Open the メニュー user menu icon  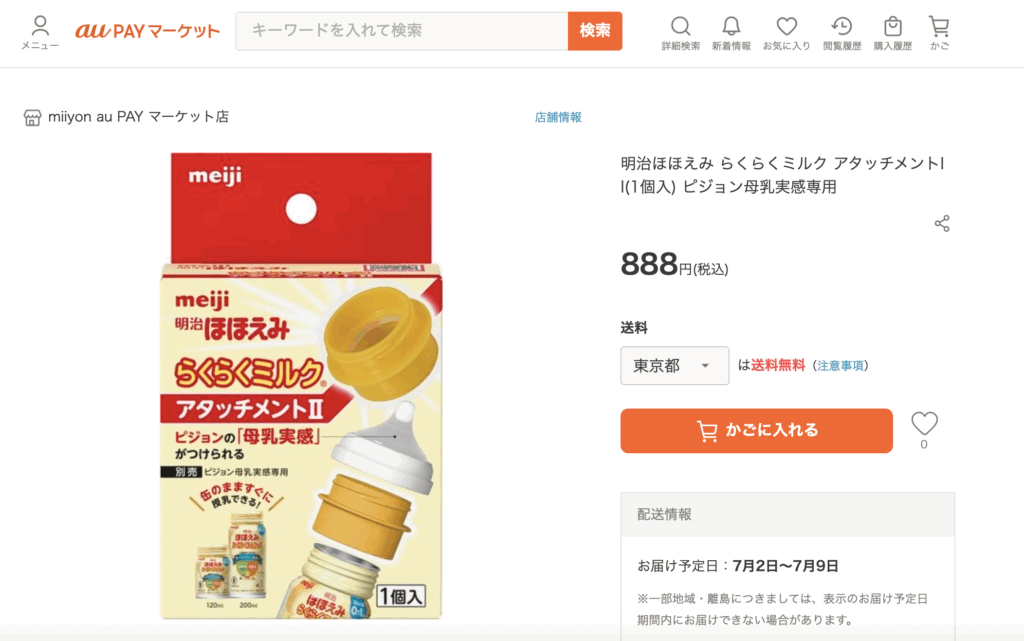coord(40,32)
